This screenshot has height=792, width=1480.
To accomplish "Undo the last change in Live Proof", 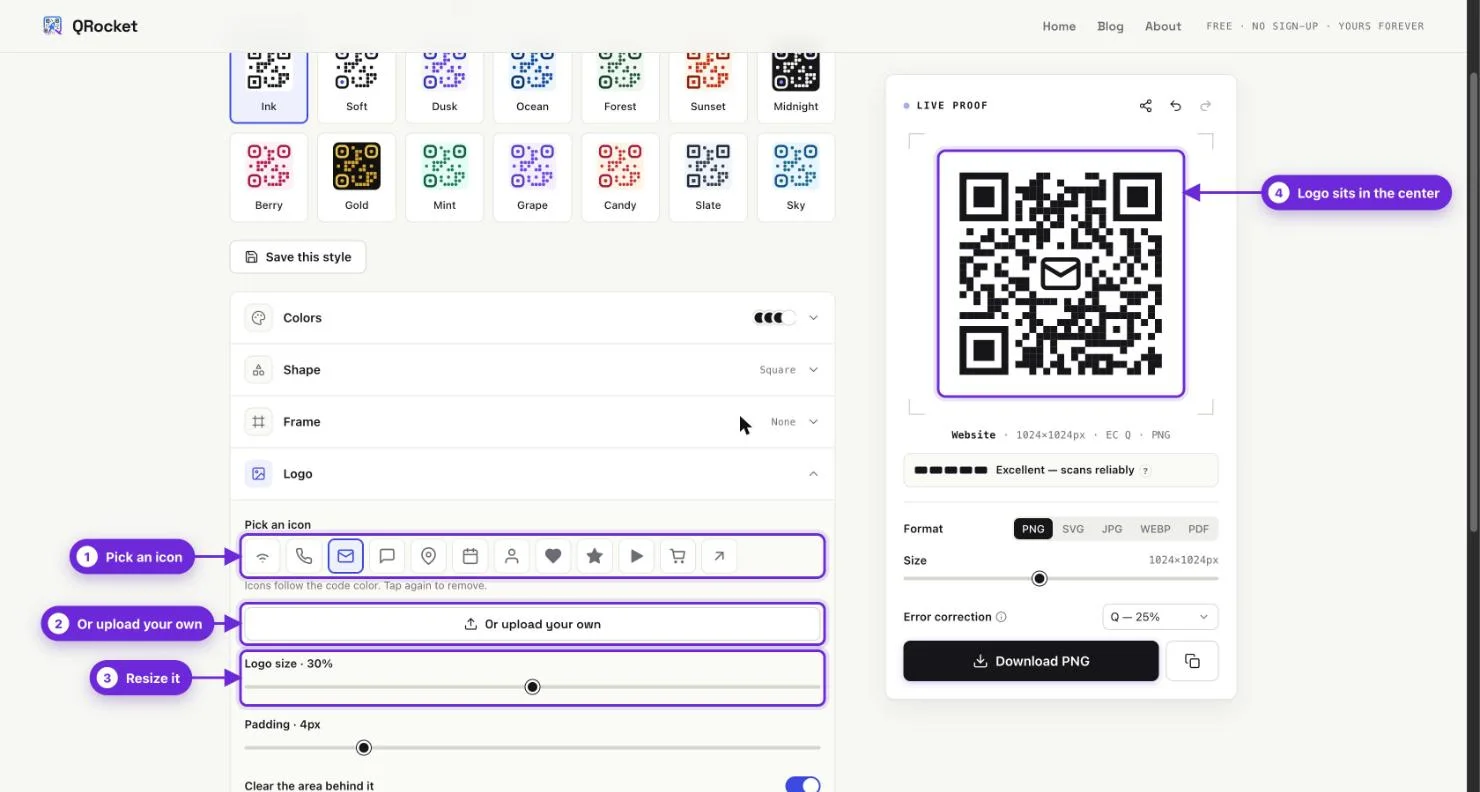I will [1176, 106].
